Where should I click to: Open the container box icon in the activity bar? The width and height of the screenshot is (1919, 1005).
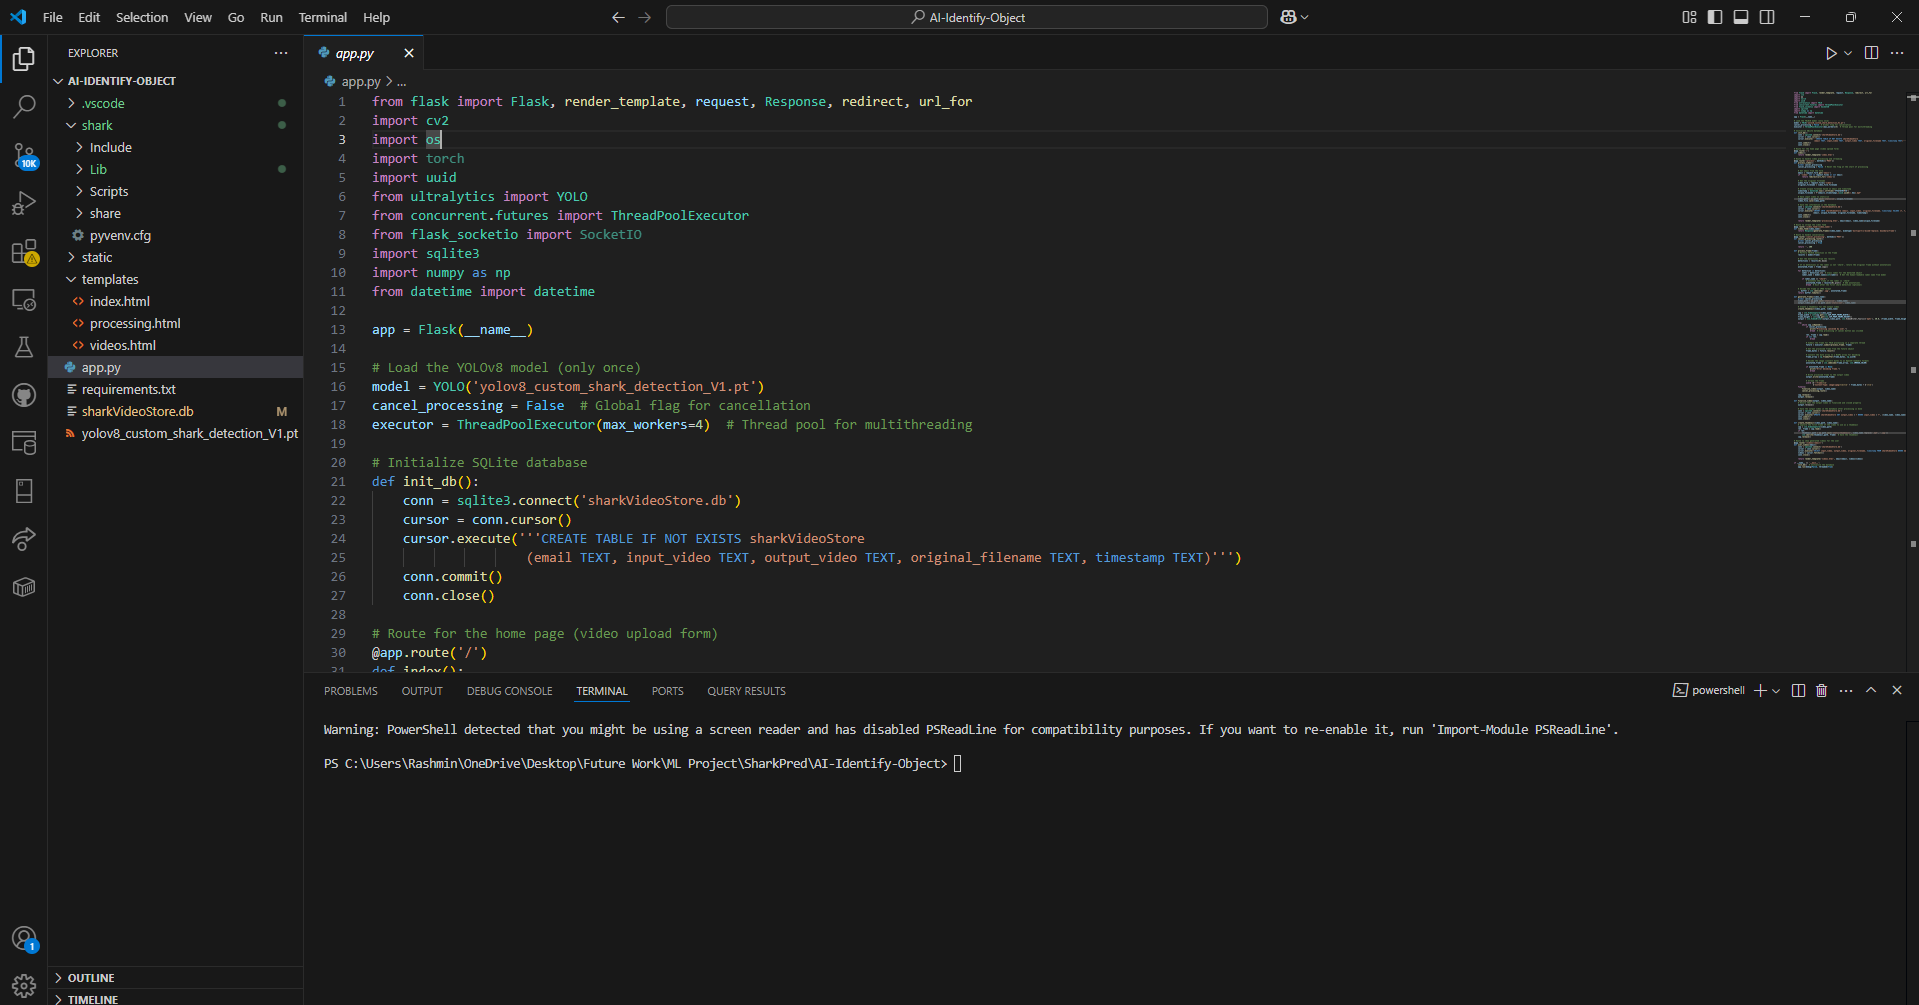point(24,587)
